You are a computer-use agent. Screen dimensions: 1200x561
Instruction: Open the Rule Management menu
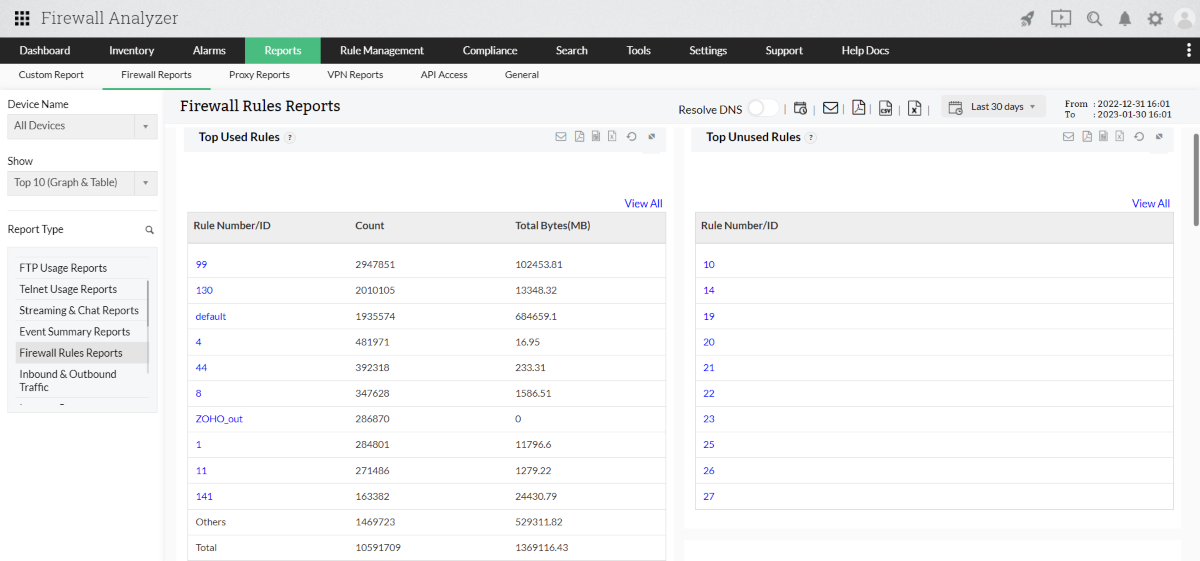click(381, 50)
